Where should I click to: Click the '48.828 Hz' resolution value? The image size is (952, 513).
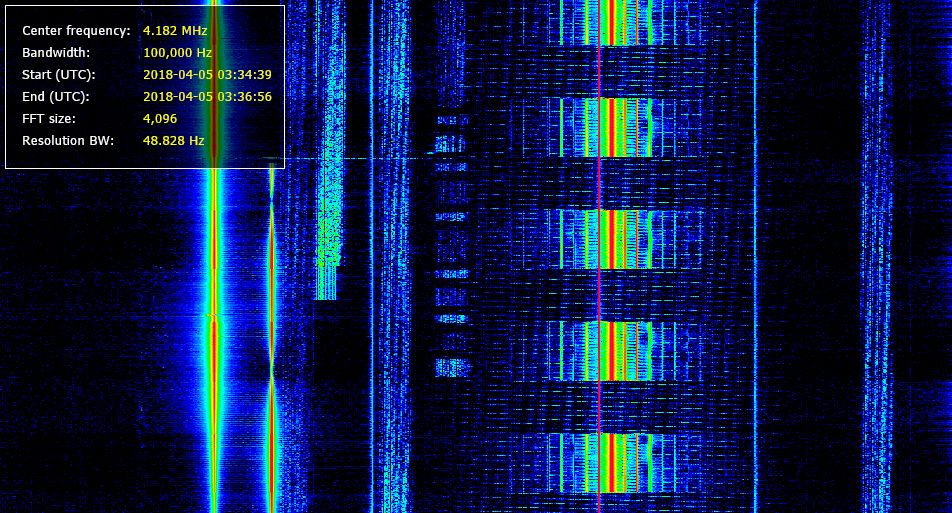click(x=173, y=140)
